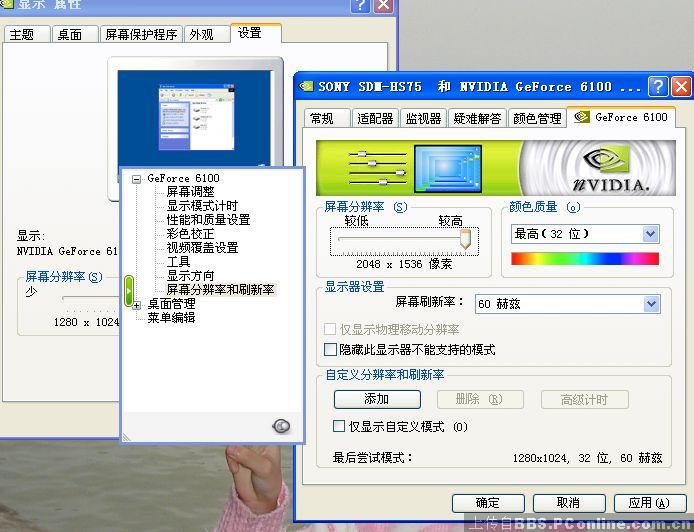694x532 pixels.
Task: Click the rainbow color quality bar
Action: pyautogui.click(x=585, y=258)
